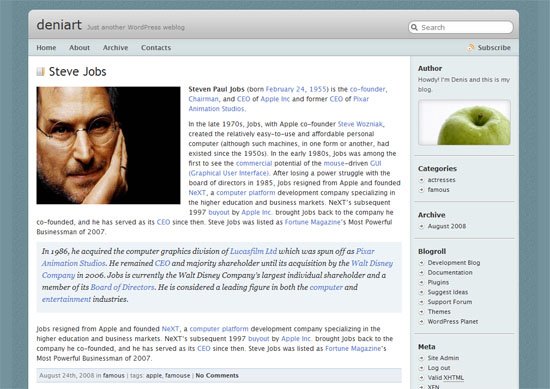Open the Lucasfilm Ltd link in quote
The height and width of the screenshot is (389, 550).
(x=253, y=251)
